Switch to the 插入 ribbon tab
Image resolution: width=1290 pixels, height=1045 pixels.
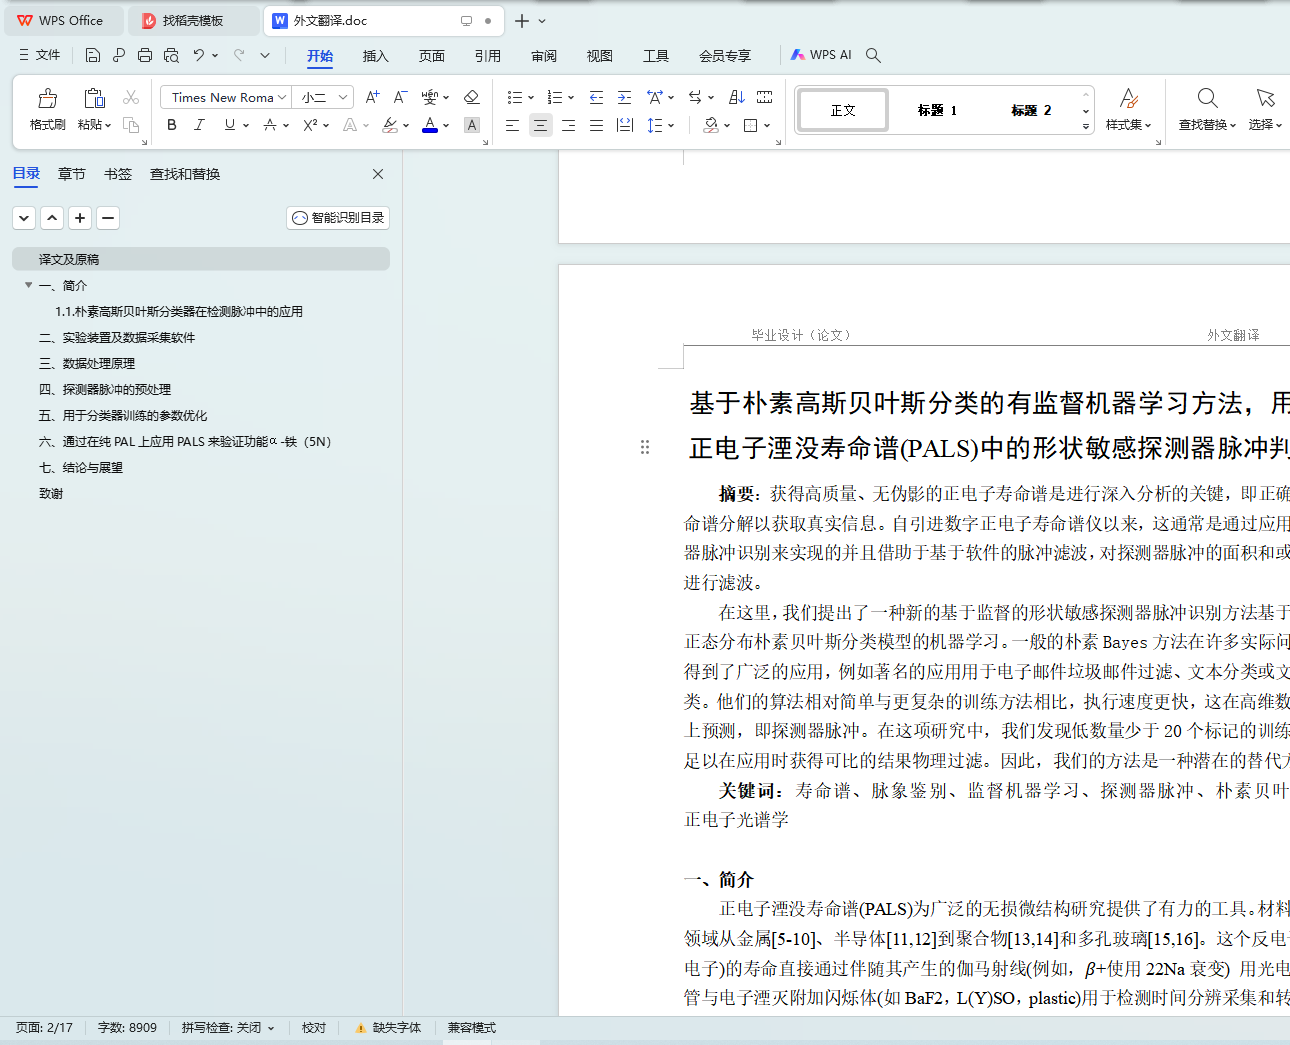[375, 56]
